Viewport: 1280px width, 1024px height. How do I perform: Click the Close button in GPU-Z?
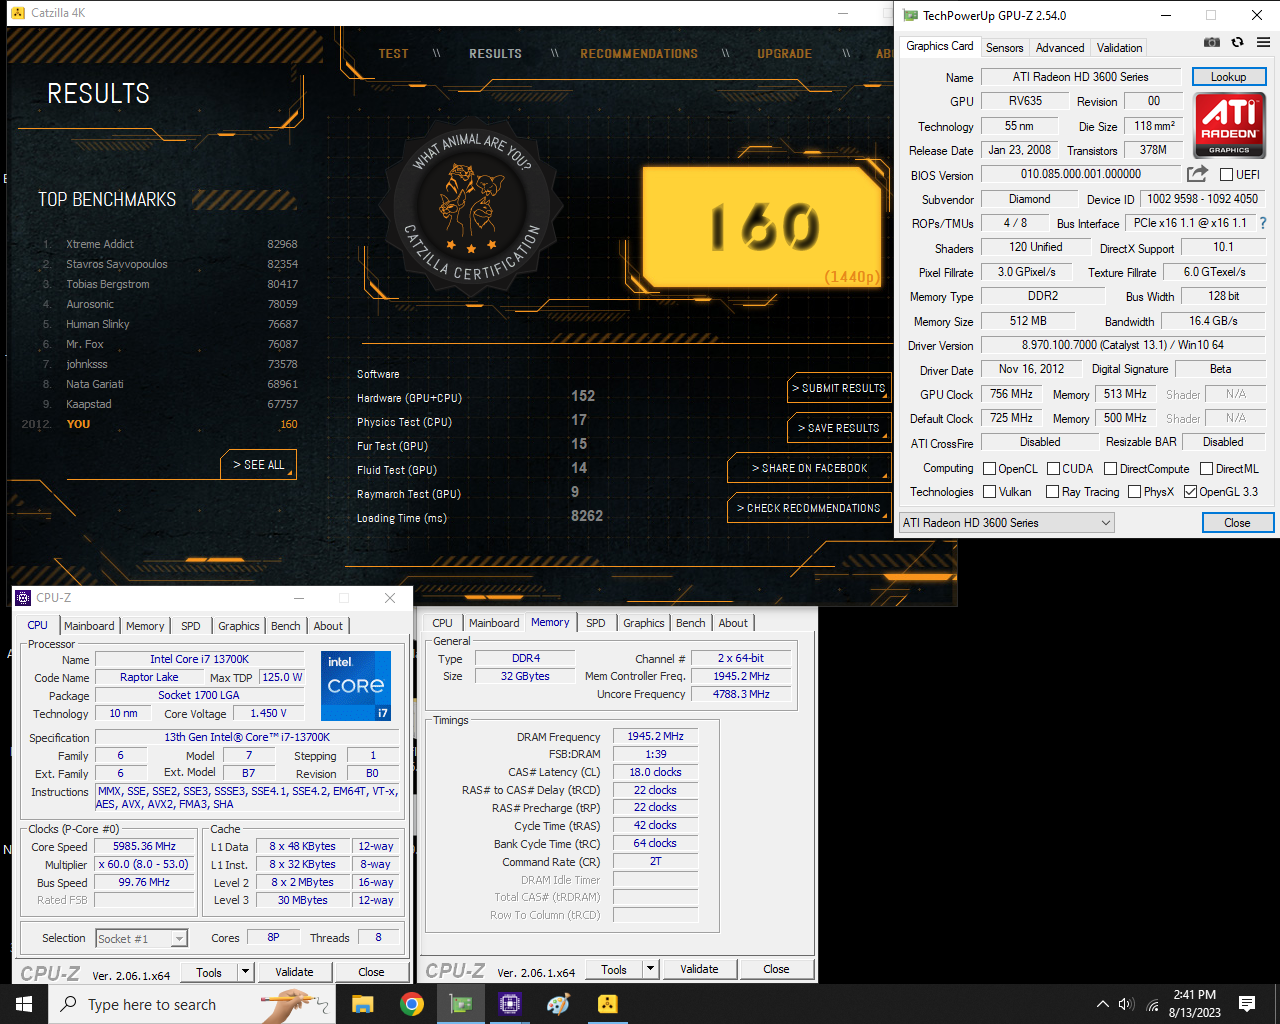[1237, 523]
